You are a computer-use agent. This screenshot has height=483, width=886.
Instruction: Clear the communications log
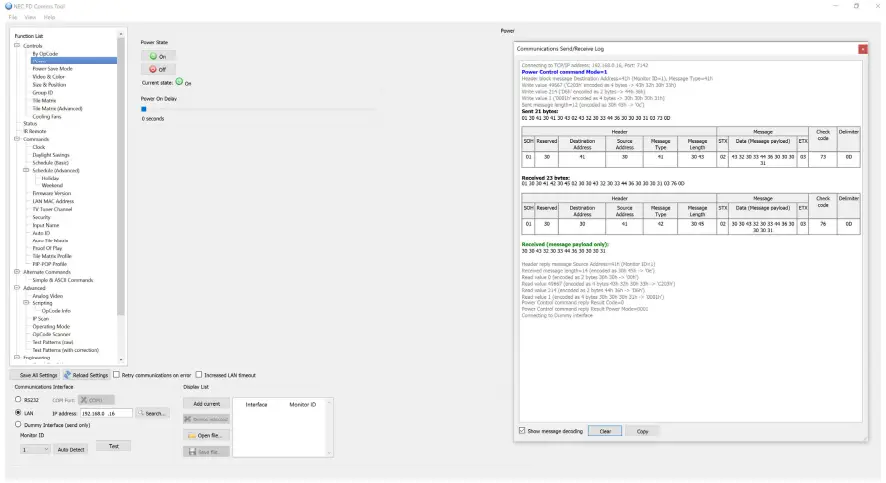pos(605,431)
